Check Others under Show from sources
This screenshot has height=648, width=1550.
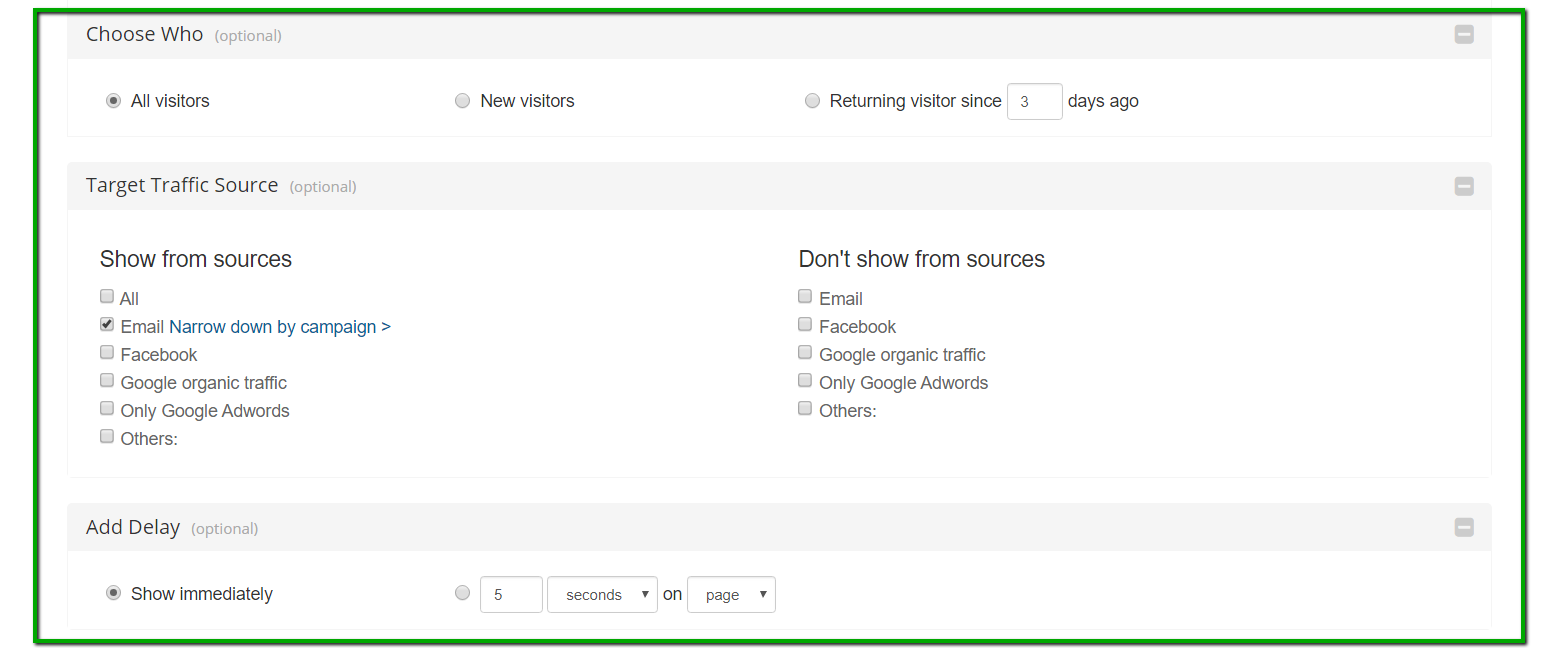[x=107, y=437]
